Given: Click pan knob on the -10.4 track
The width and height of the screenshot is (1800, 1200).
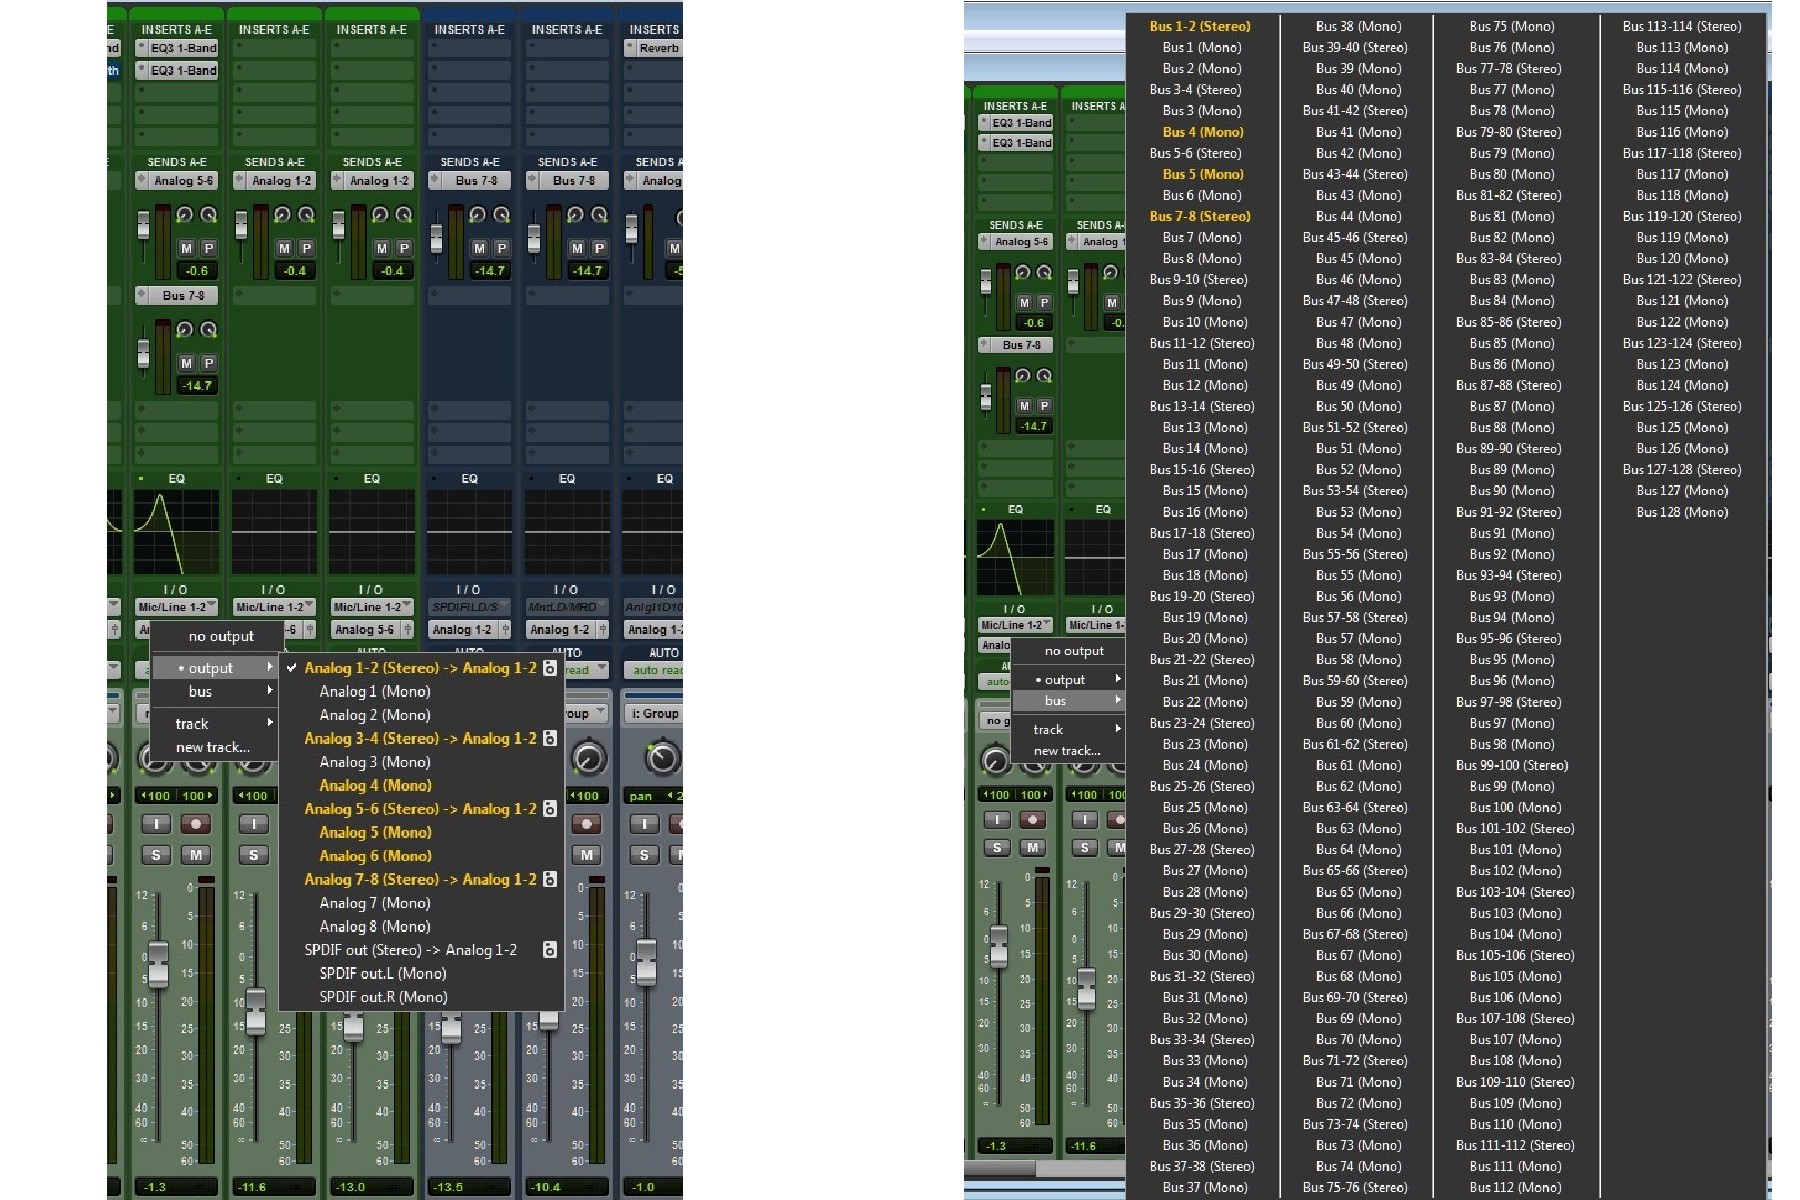Looking at the screenshot, I should click(589, 757).
